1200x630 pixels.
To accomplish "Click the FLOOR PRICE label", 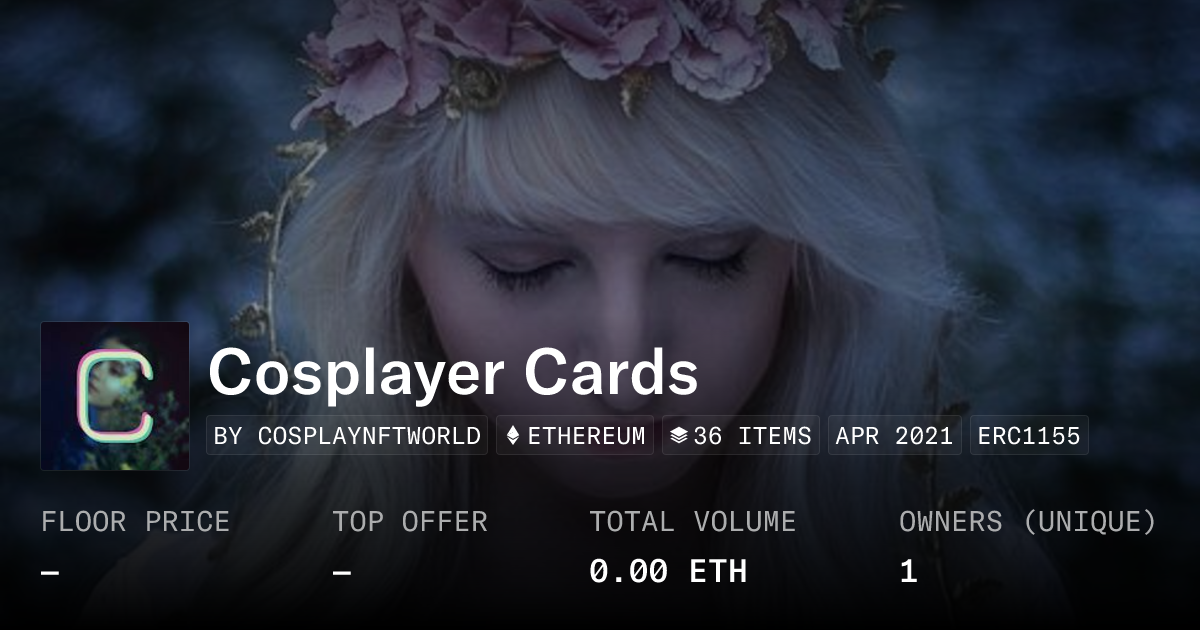I will point(135,522).
